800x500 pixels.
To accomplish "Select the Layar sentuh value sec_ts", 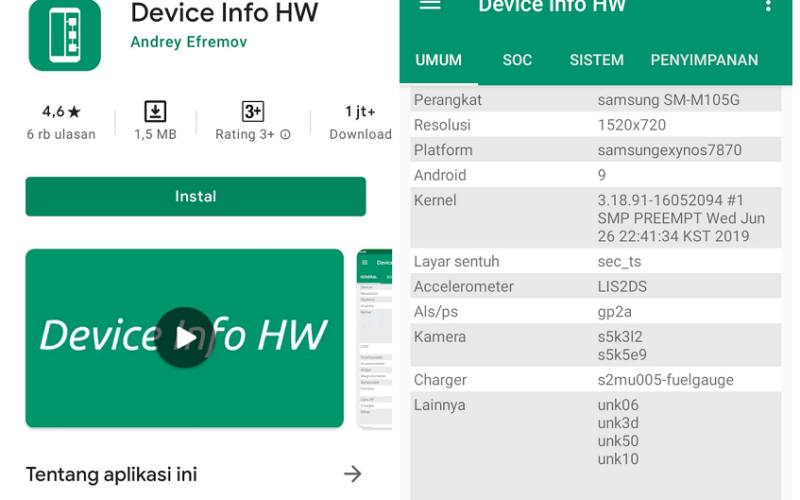I will point(619,262).
